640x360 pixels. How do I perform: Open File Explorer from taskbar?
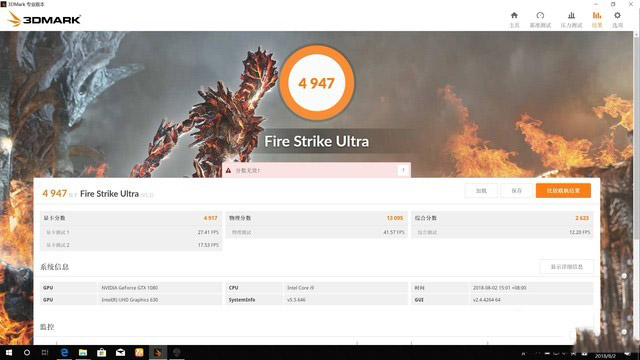[x=83, y=352]
